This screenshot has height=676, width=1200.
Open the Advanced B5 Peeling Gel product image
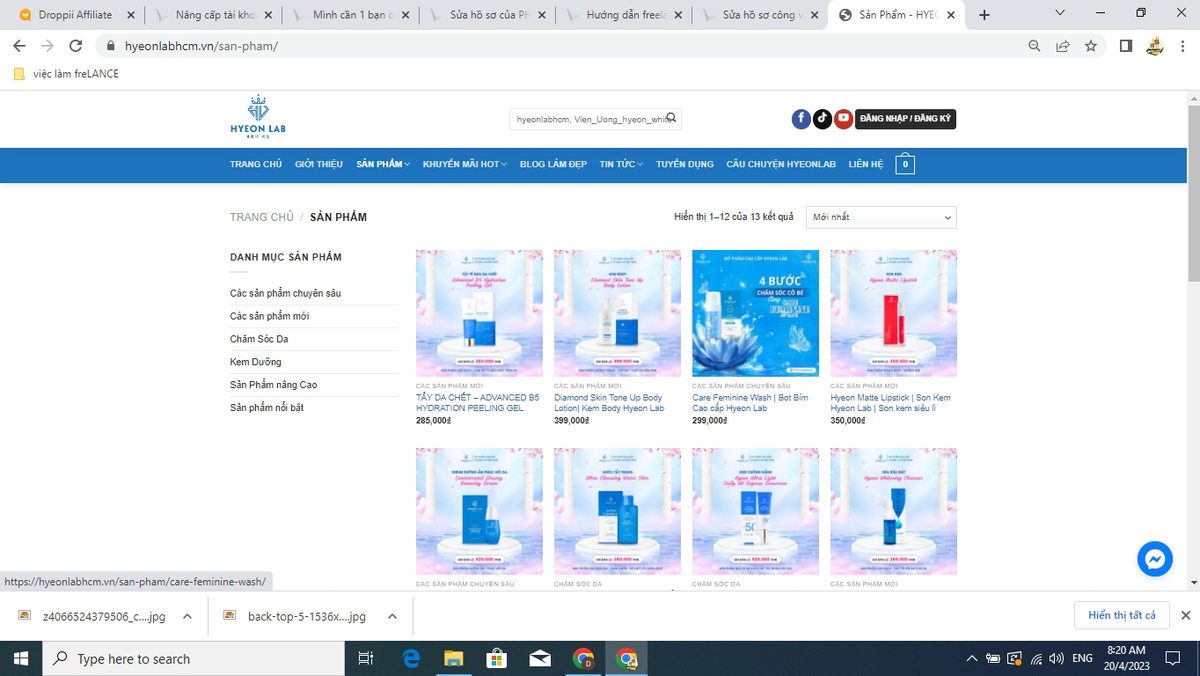coord(479,313)
